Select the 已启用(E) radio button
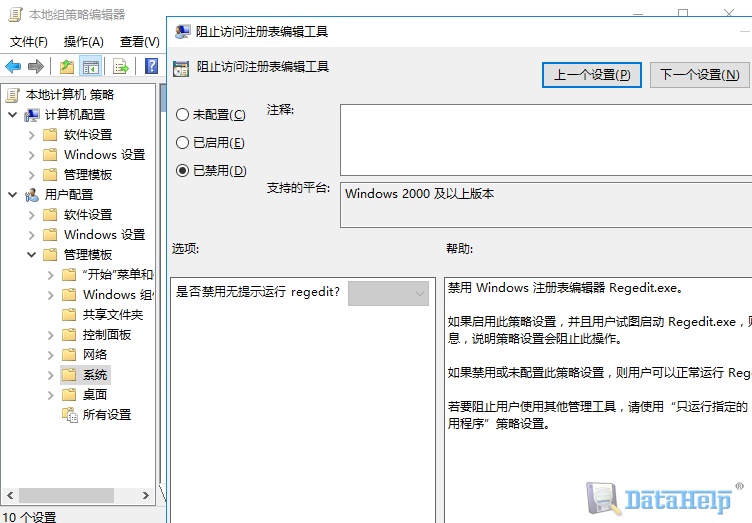Image resolution: width=752 pixels, height=523 pixels. point(182,142)
